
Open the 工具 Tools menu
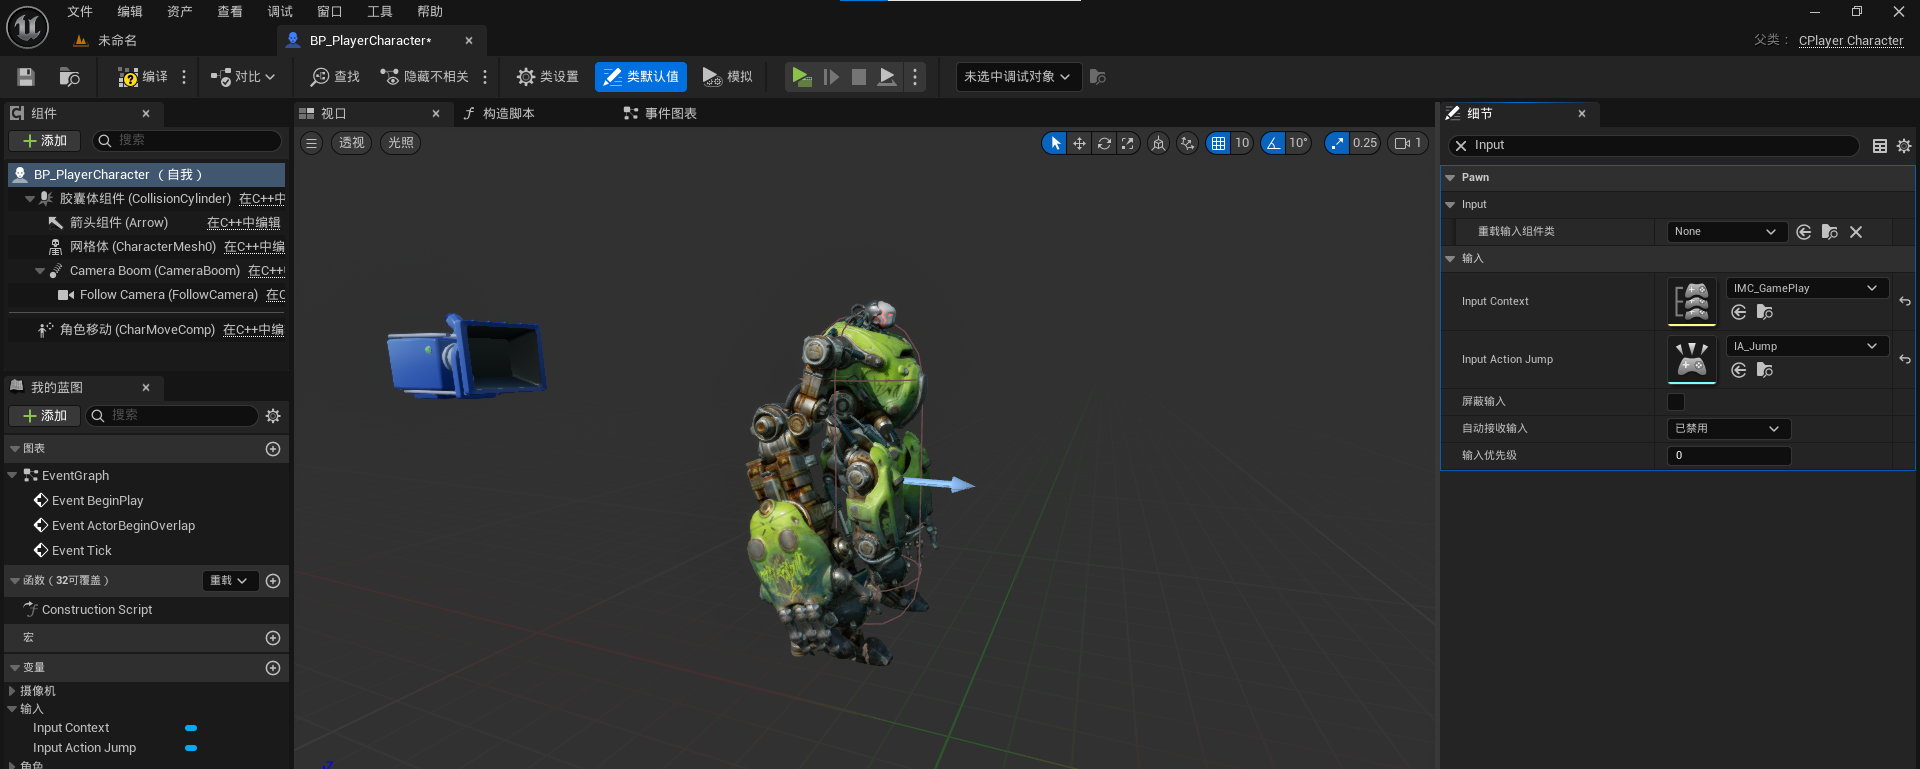click(380, 11)
